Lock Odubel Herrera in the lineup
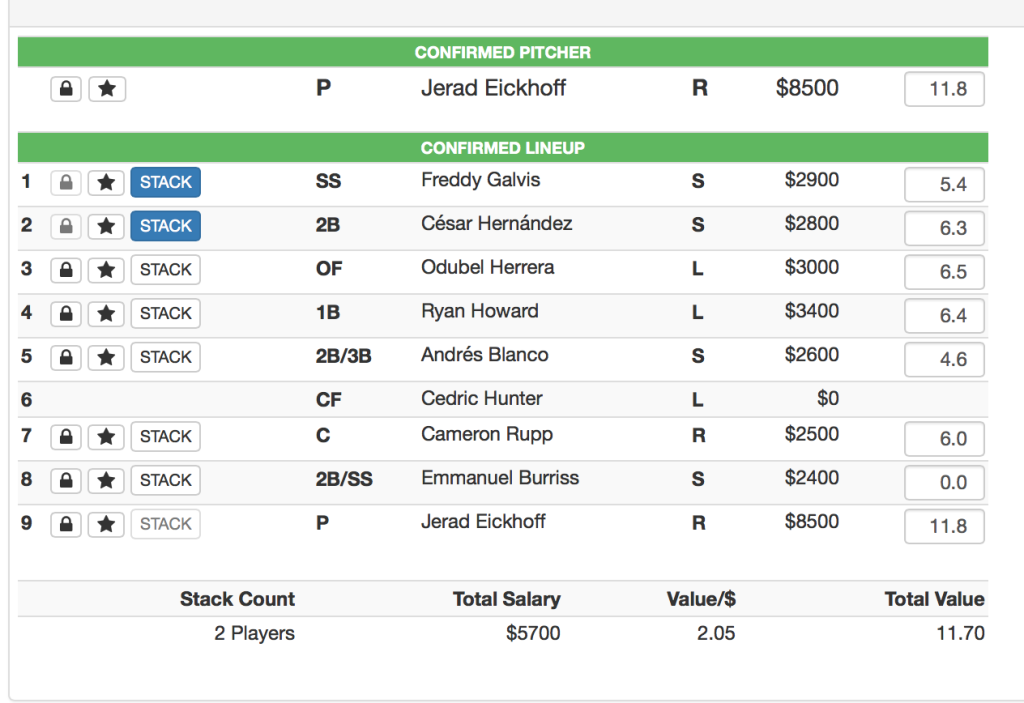The width and height of the screenshot is (1024, 703). [66, 270]
